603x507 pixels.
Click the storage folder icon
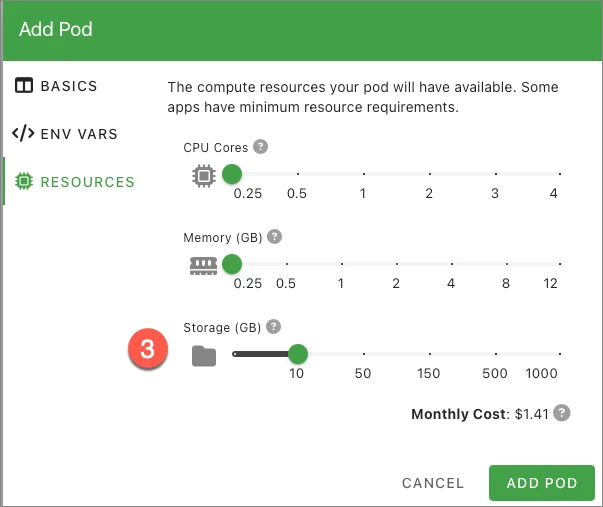point(204,355)
